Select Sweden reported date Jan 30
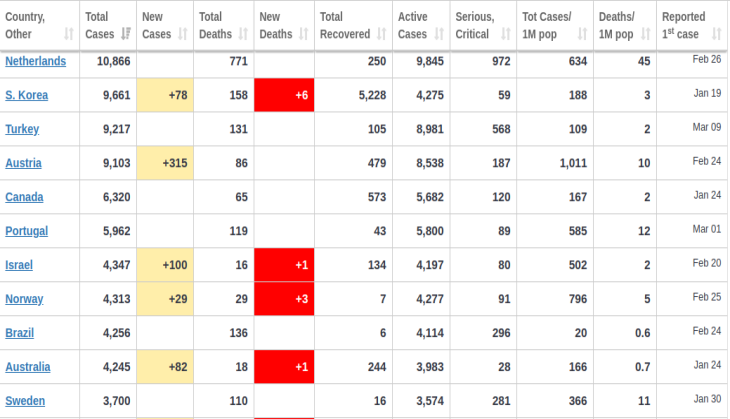 (707, 399)
